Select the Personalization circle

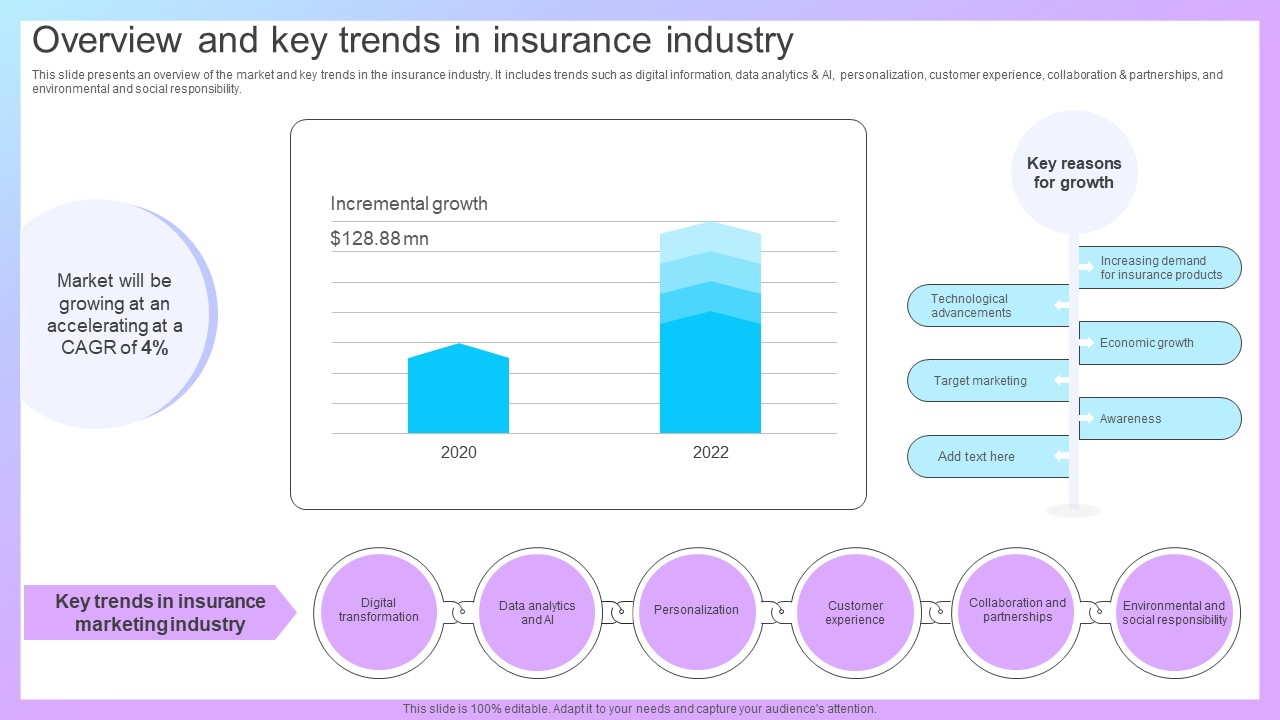tap(696, 612)
